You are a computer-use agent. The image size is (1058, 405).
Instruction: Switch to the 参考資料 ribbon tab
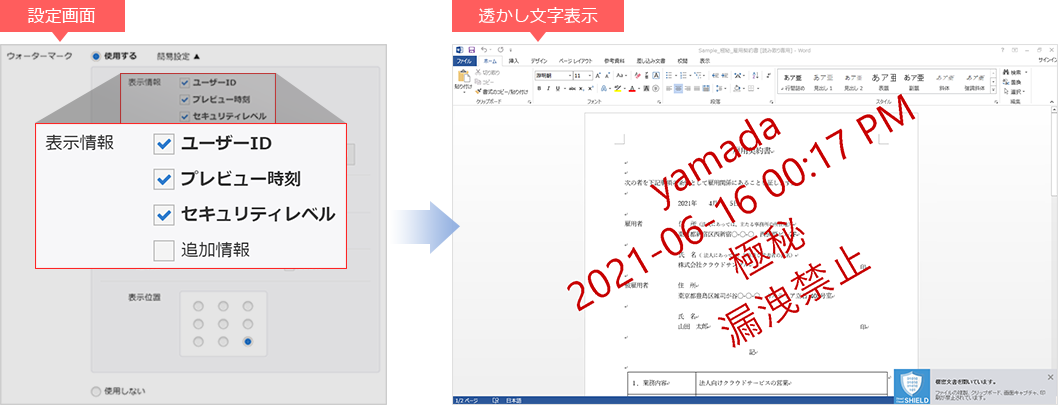coord(614,61)
